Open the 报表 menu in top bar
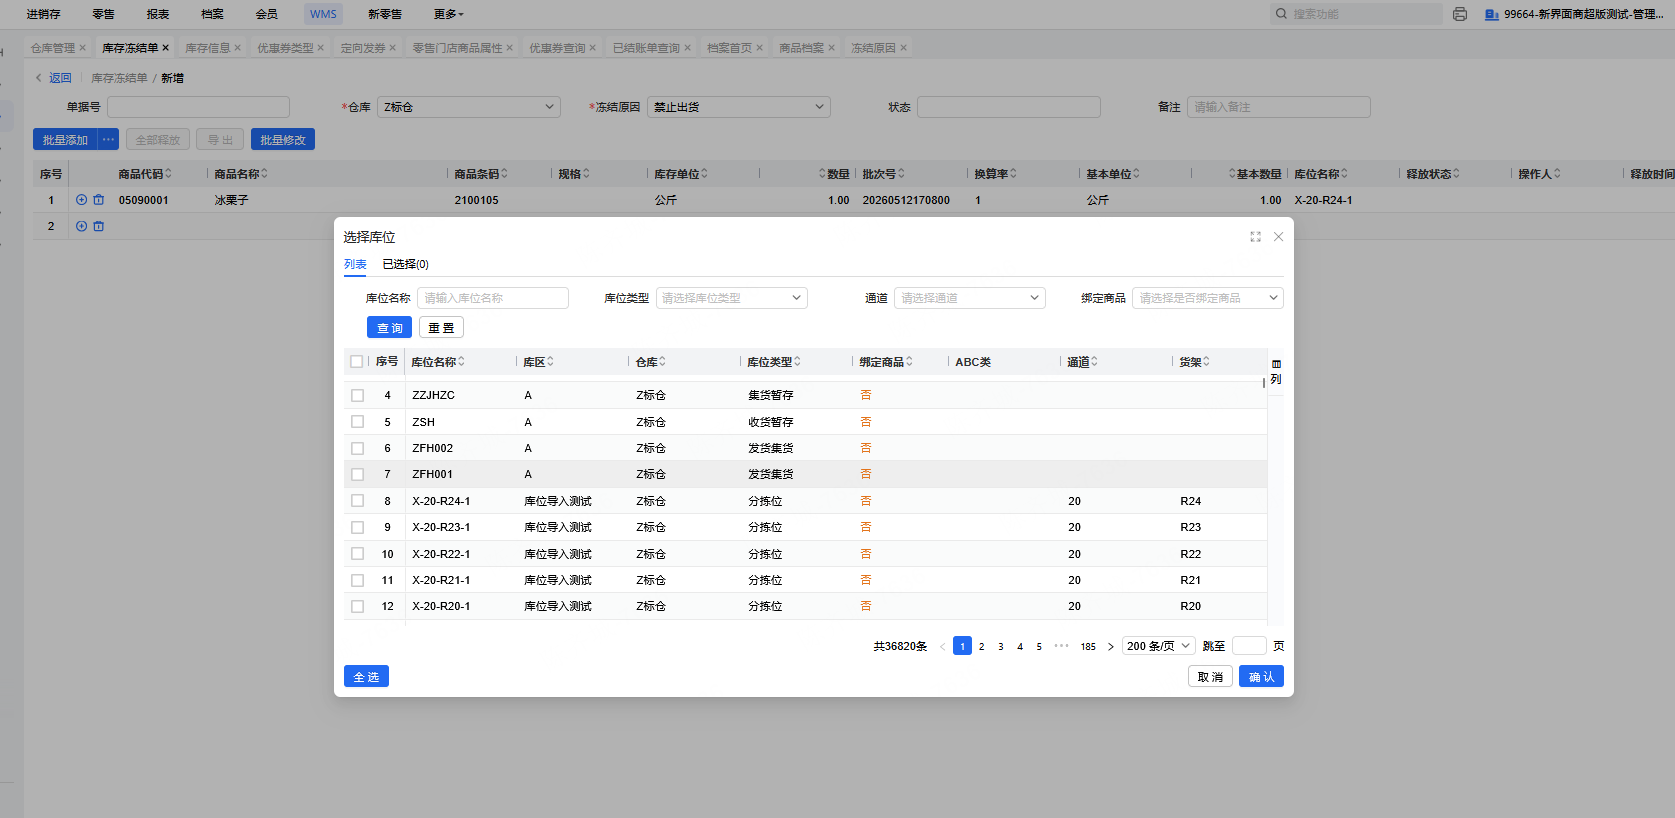Screen dimensions: 1675x818 [158, 14]
